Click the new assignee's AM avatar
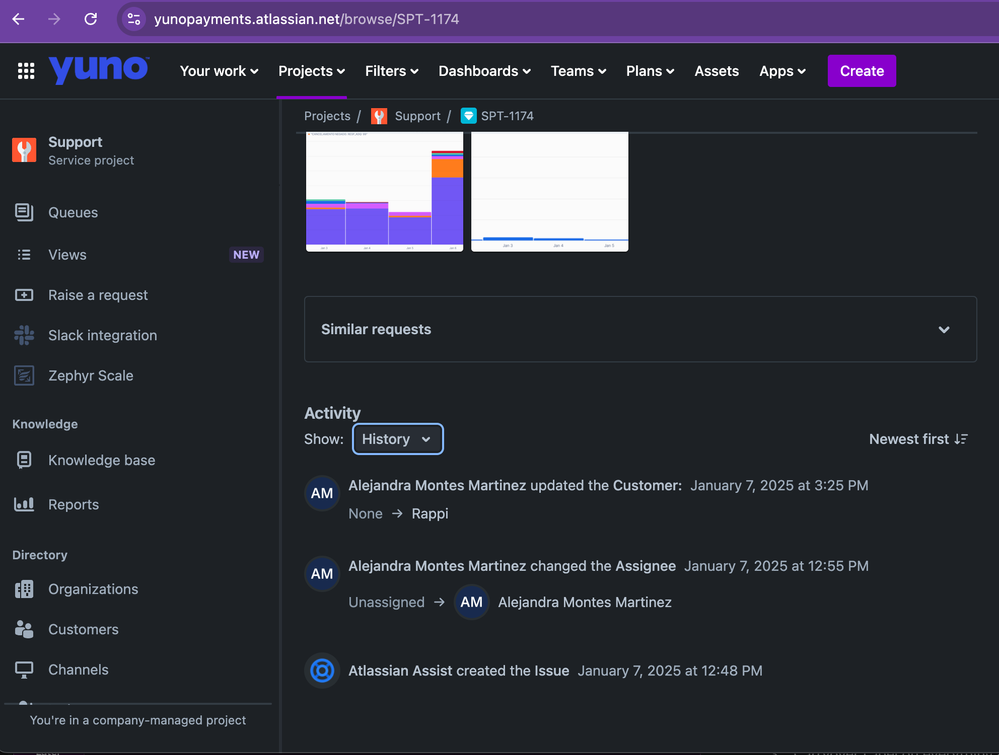 pos(471,602)
